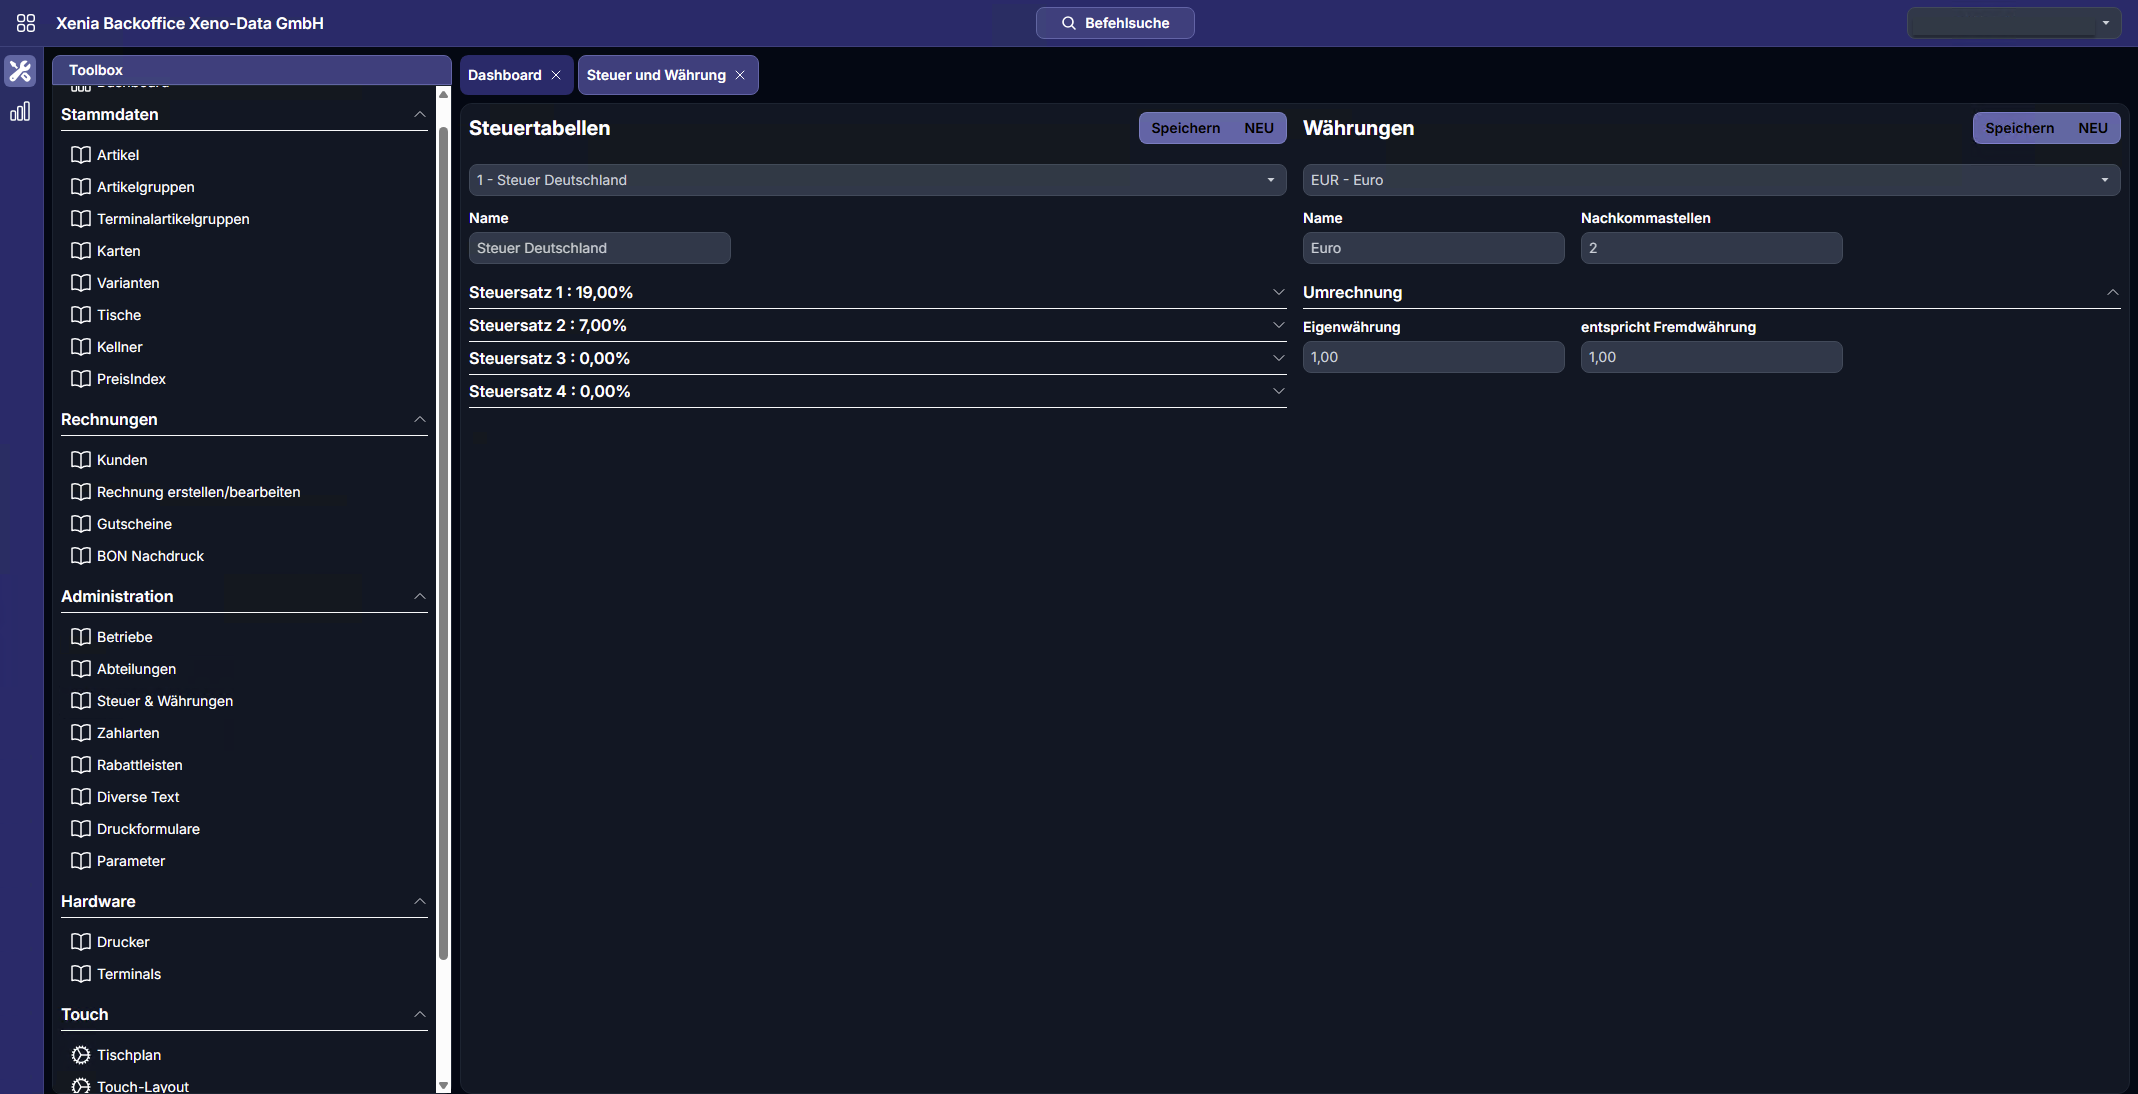The image size is (2138, 1094).
Task: Click the book icon beside Zahlarten
Action: coord(81,733)
